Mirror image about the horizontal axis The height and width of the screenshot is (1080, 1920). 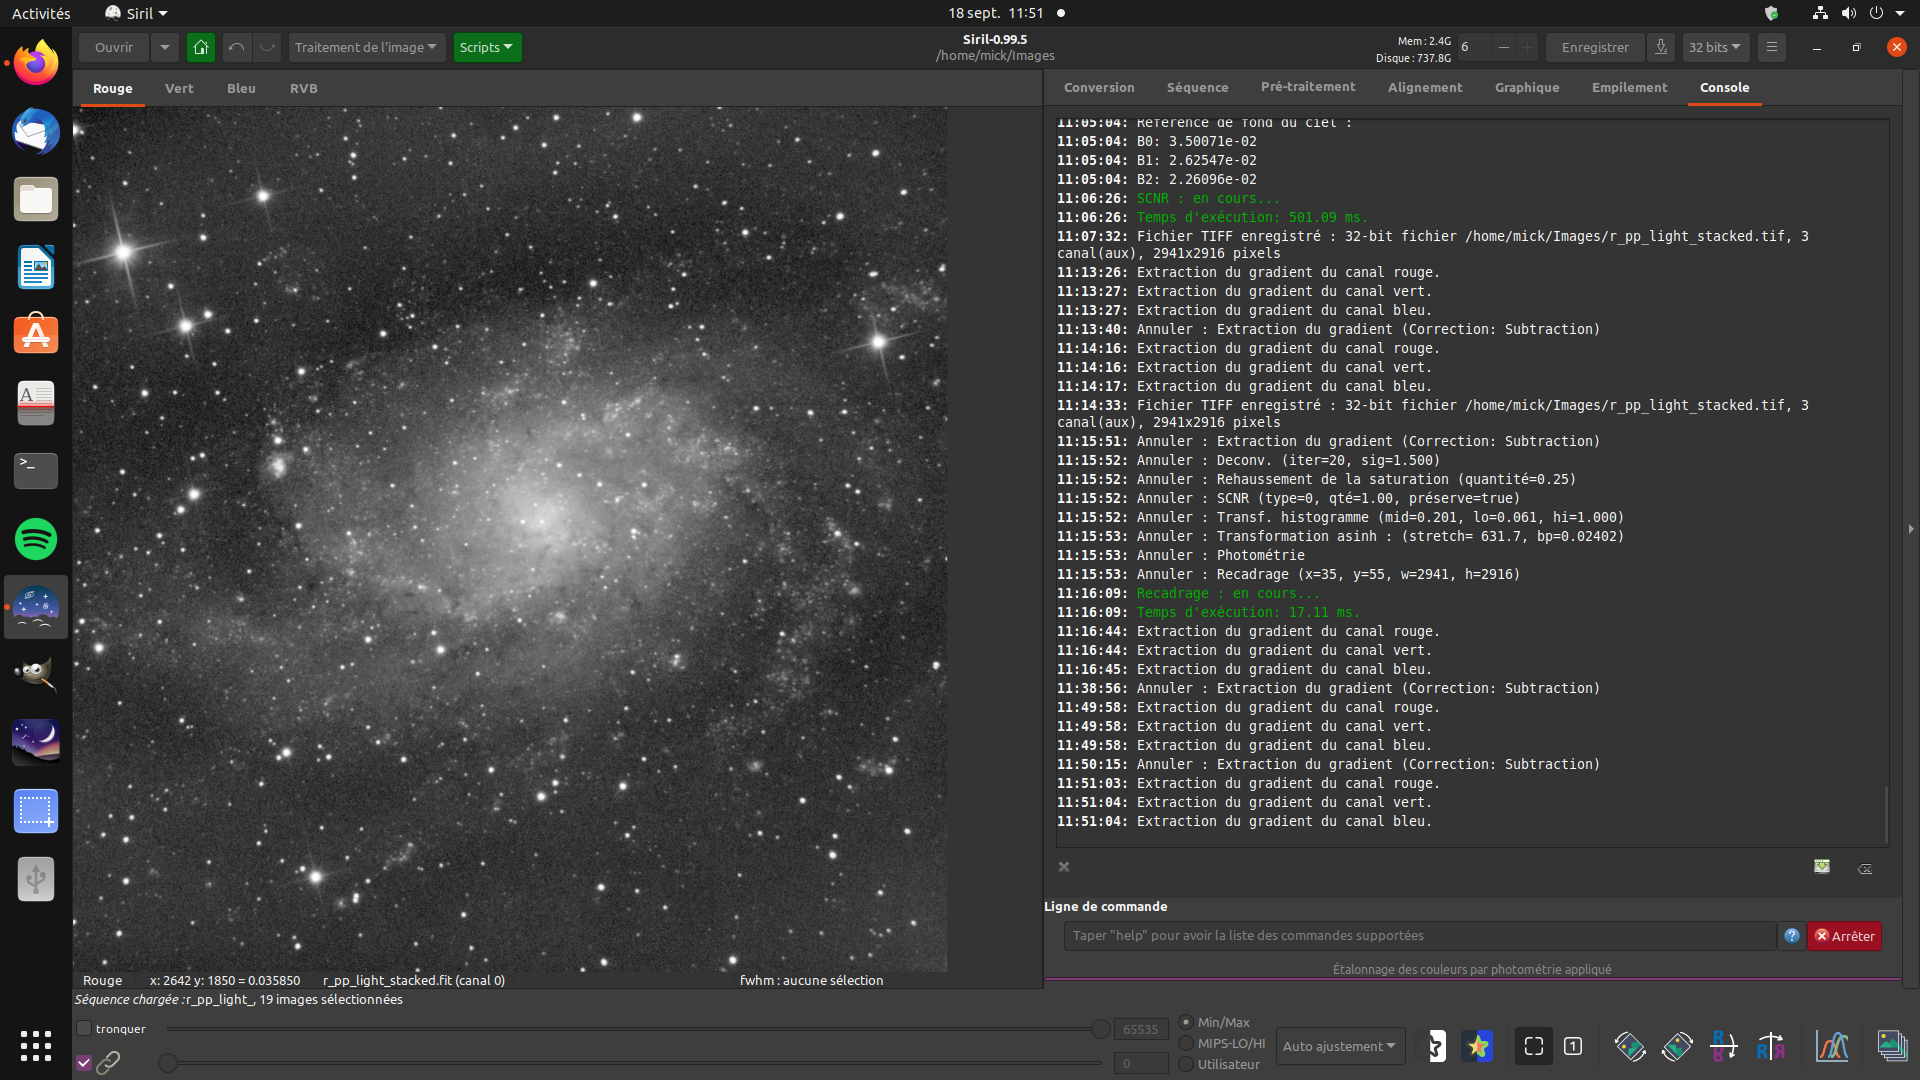coord(1723,1046)
